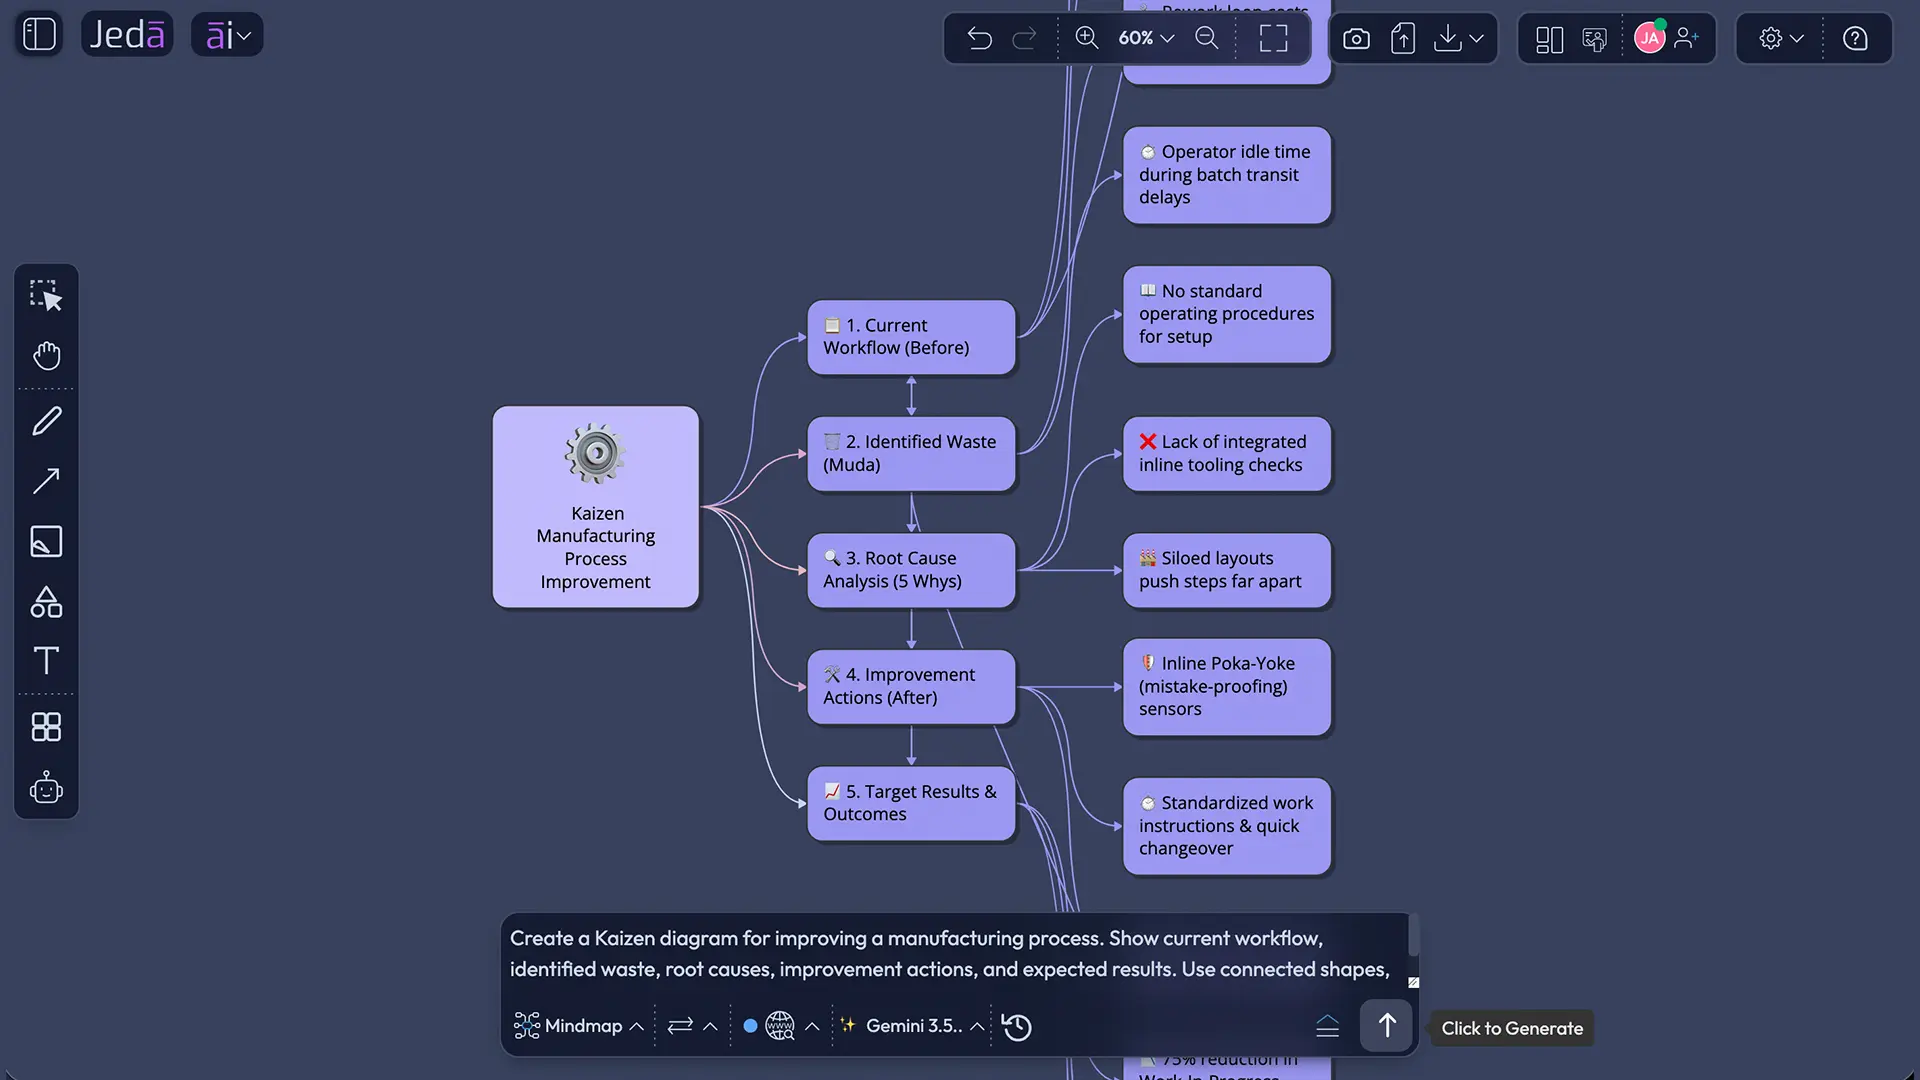Toggle the web search globe option
Image resolution: width=1920 pixels, height=1080 pixels.
click(780, 1026)
